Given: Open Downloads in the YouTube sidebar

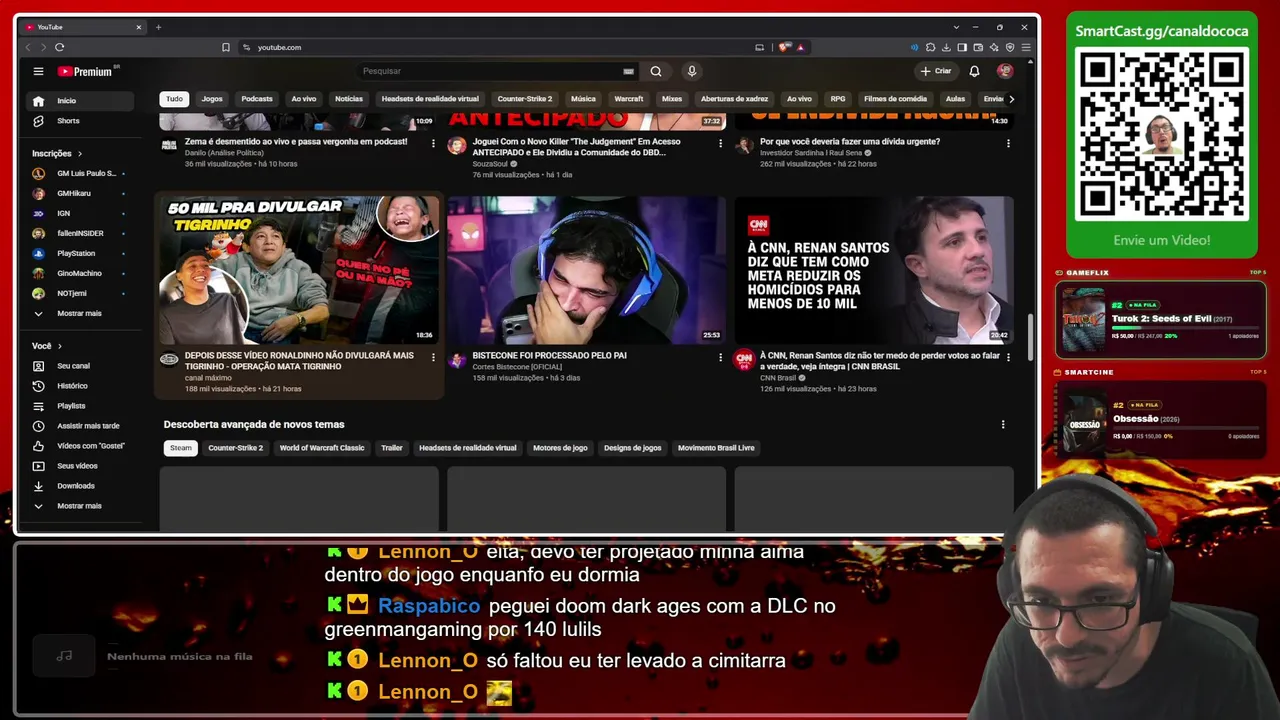Looking at the screenshot, I should (x=79, y=486).
